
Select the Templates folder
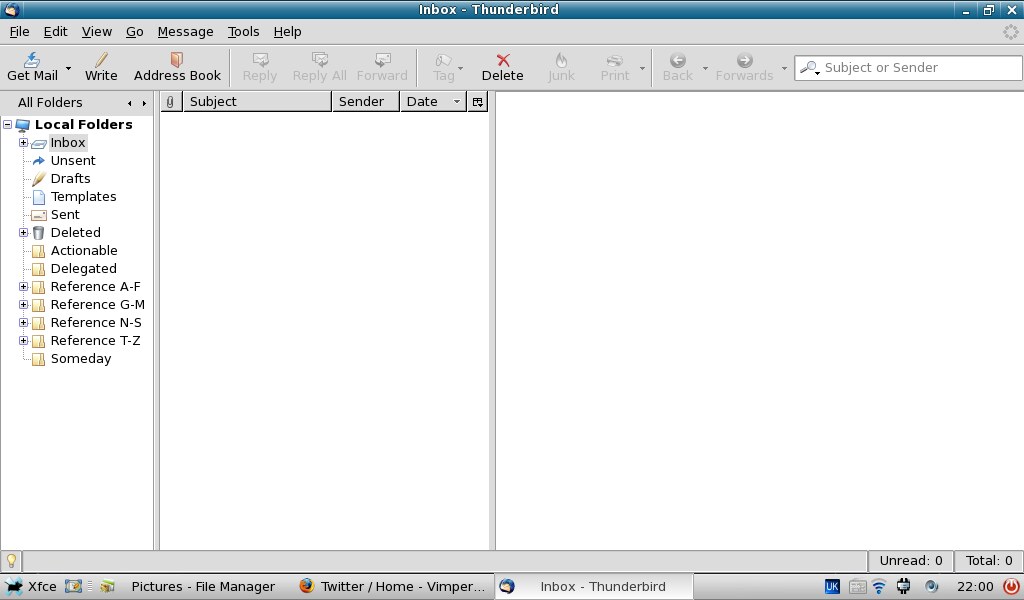[x=84, y=197]
